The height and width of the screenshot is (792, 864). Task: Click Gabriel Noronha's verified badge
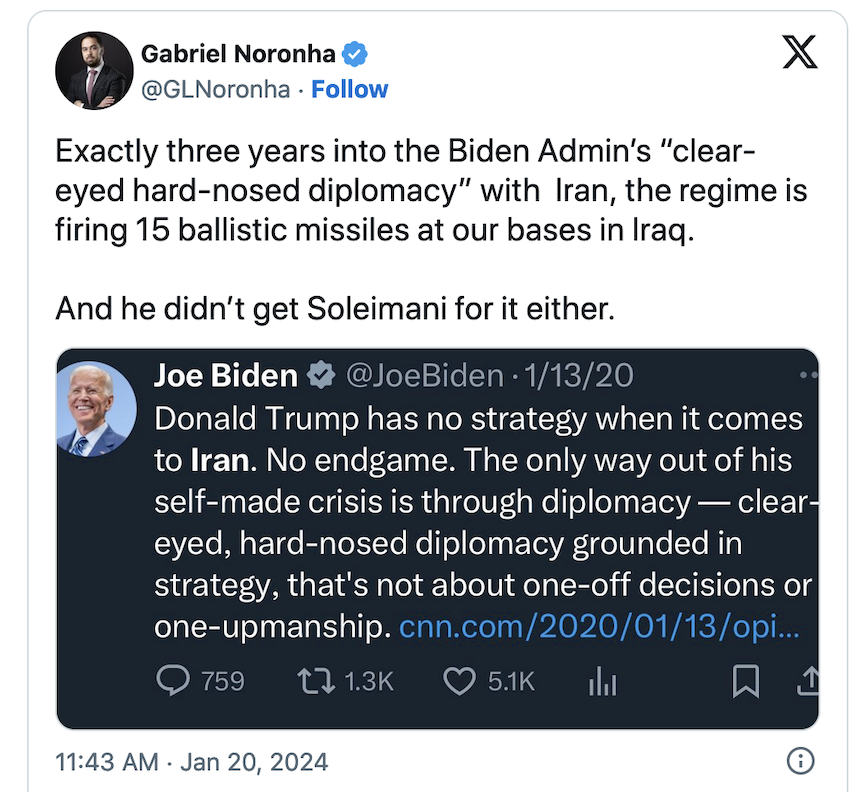(356, 53)
